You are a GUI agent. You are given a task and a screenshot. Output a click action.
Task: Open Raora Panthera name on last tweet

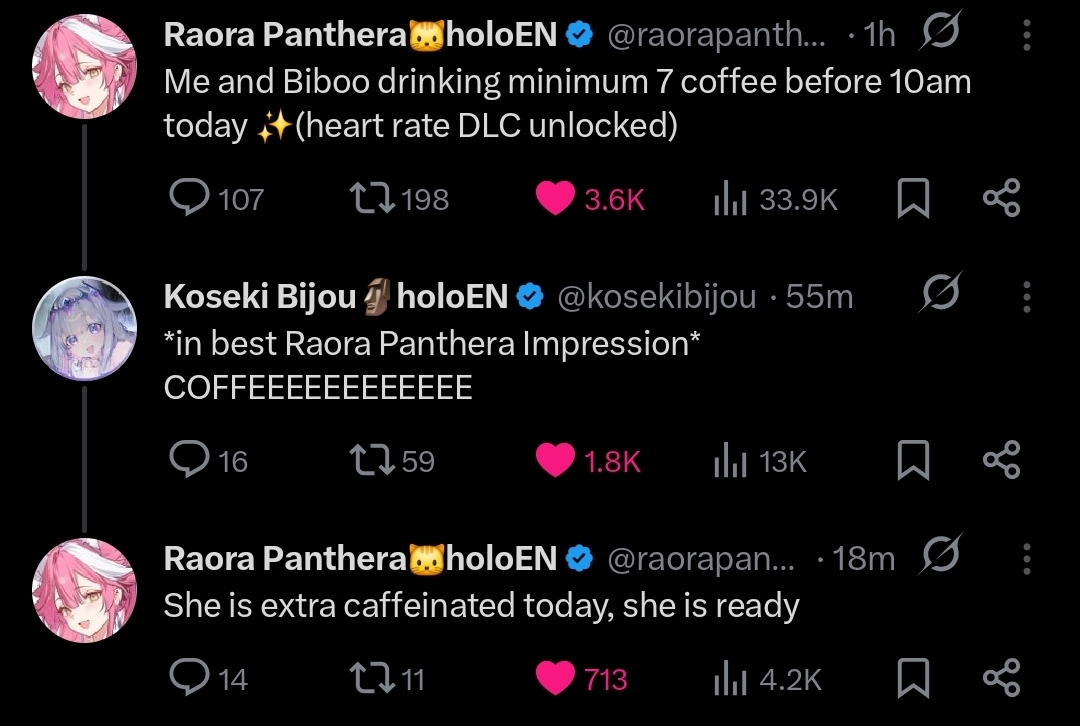pos(285,559)
